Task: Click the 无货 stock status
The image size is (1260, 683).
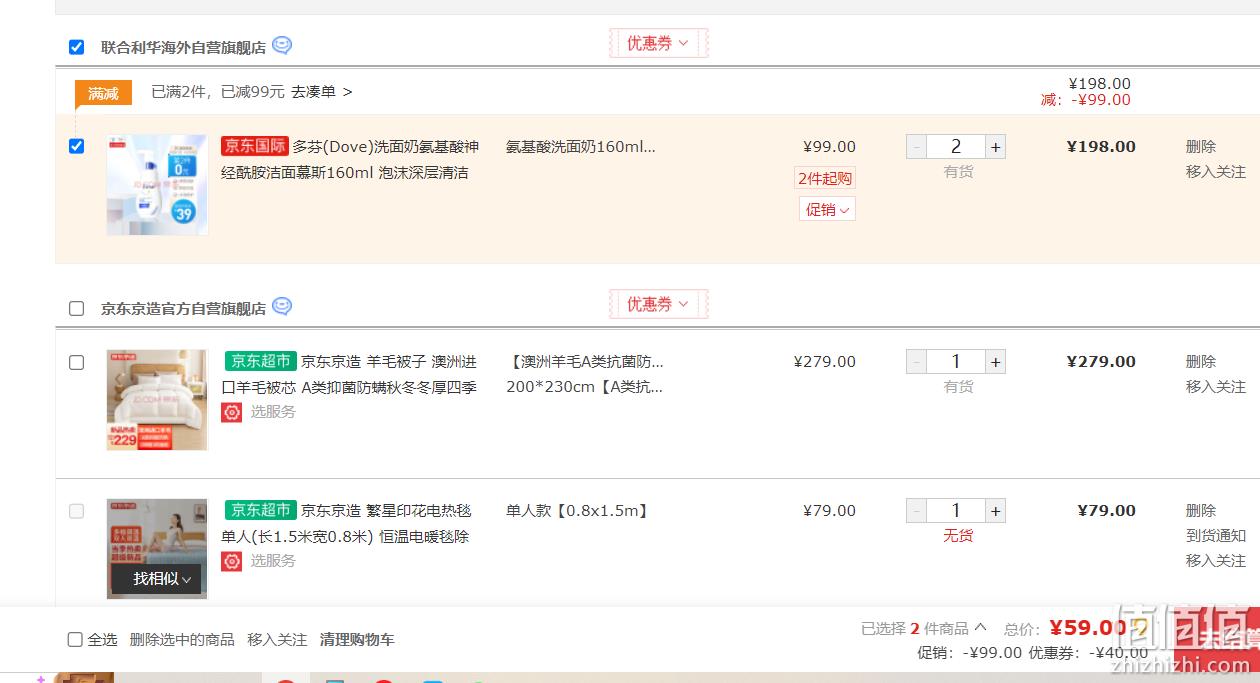Action: (x=958, y=536)
